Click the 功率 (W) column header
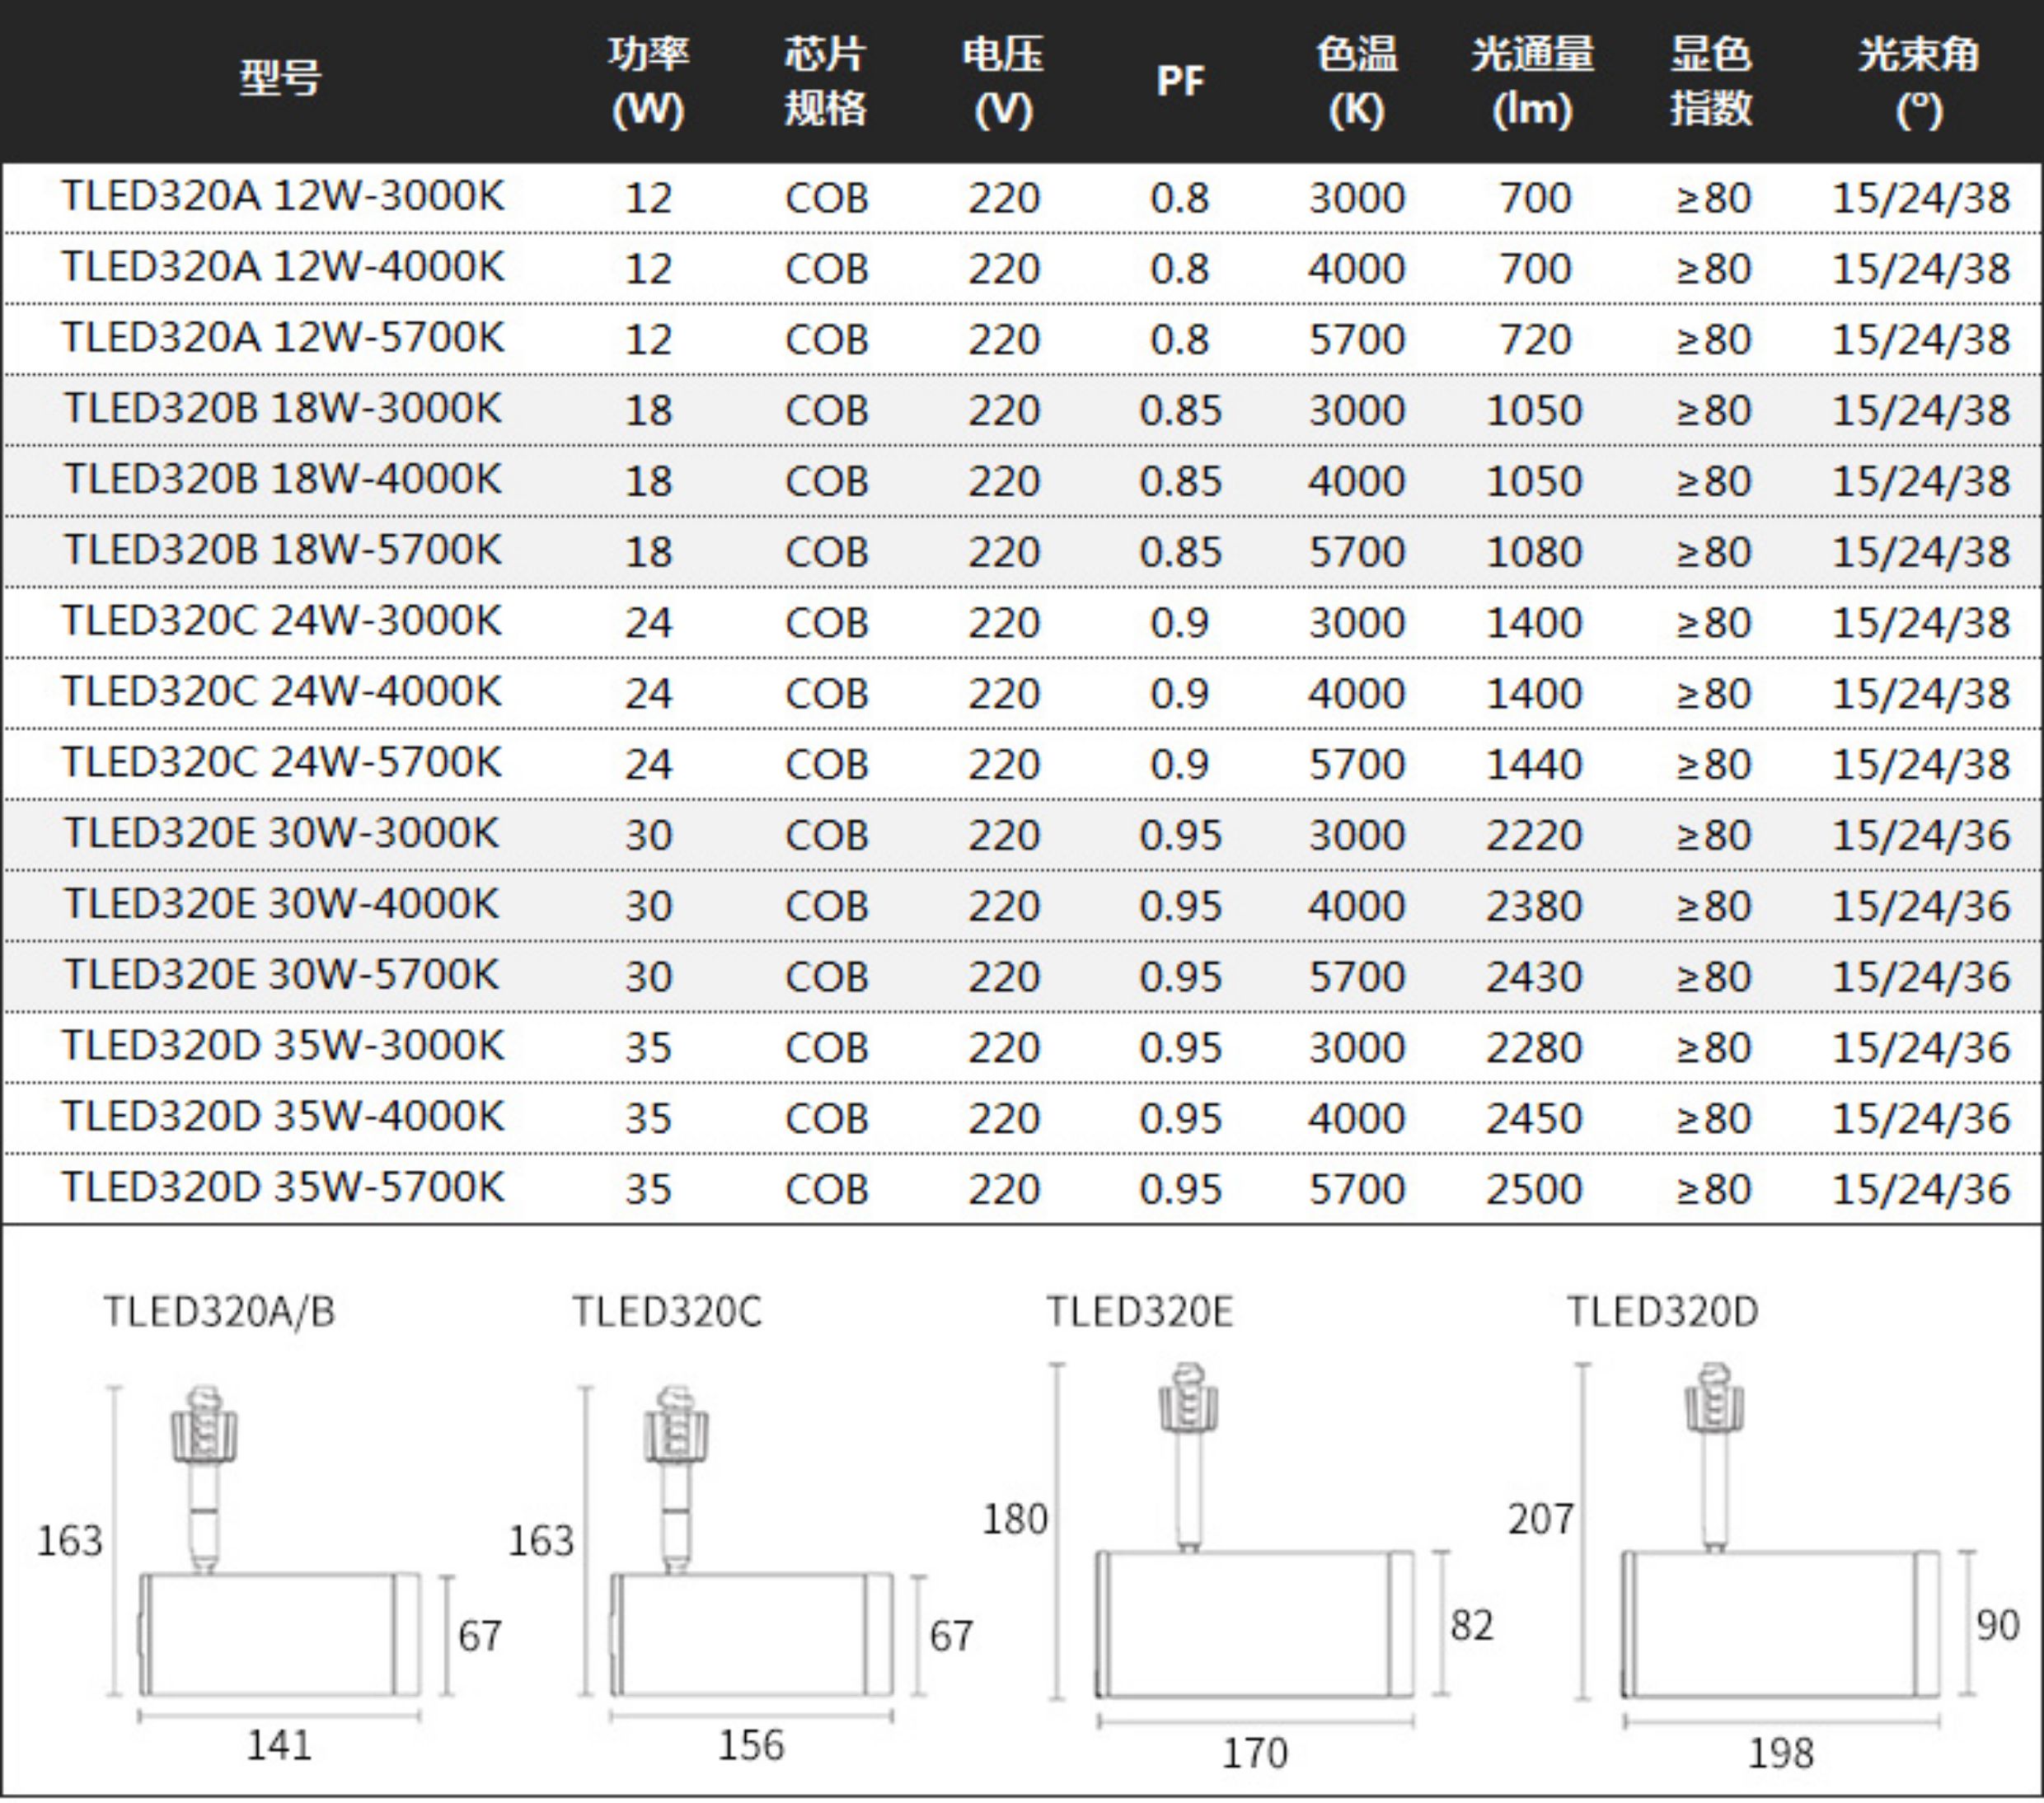2044x1803 pixels. tap(648, 81)
